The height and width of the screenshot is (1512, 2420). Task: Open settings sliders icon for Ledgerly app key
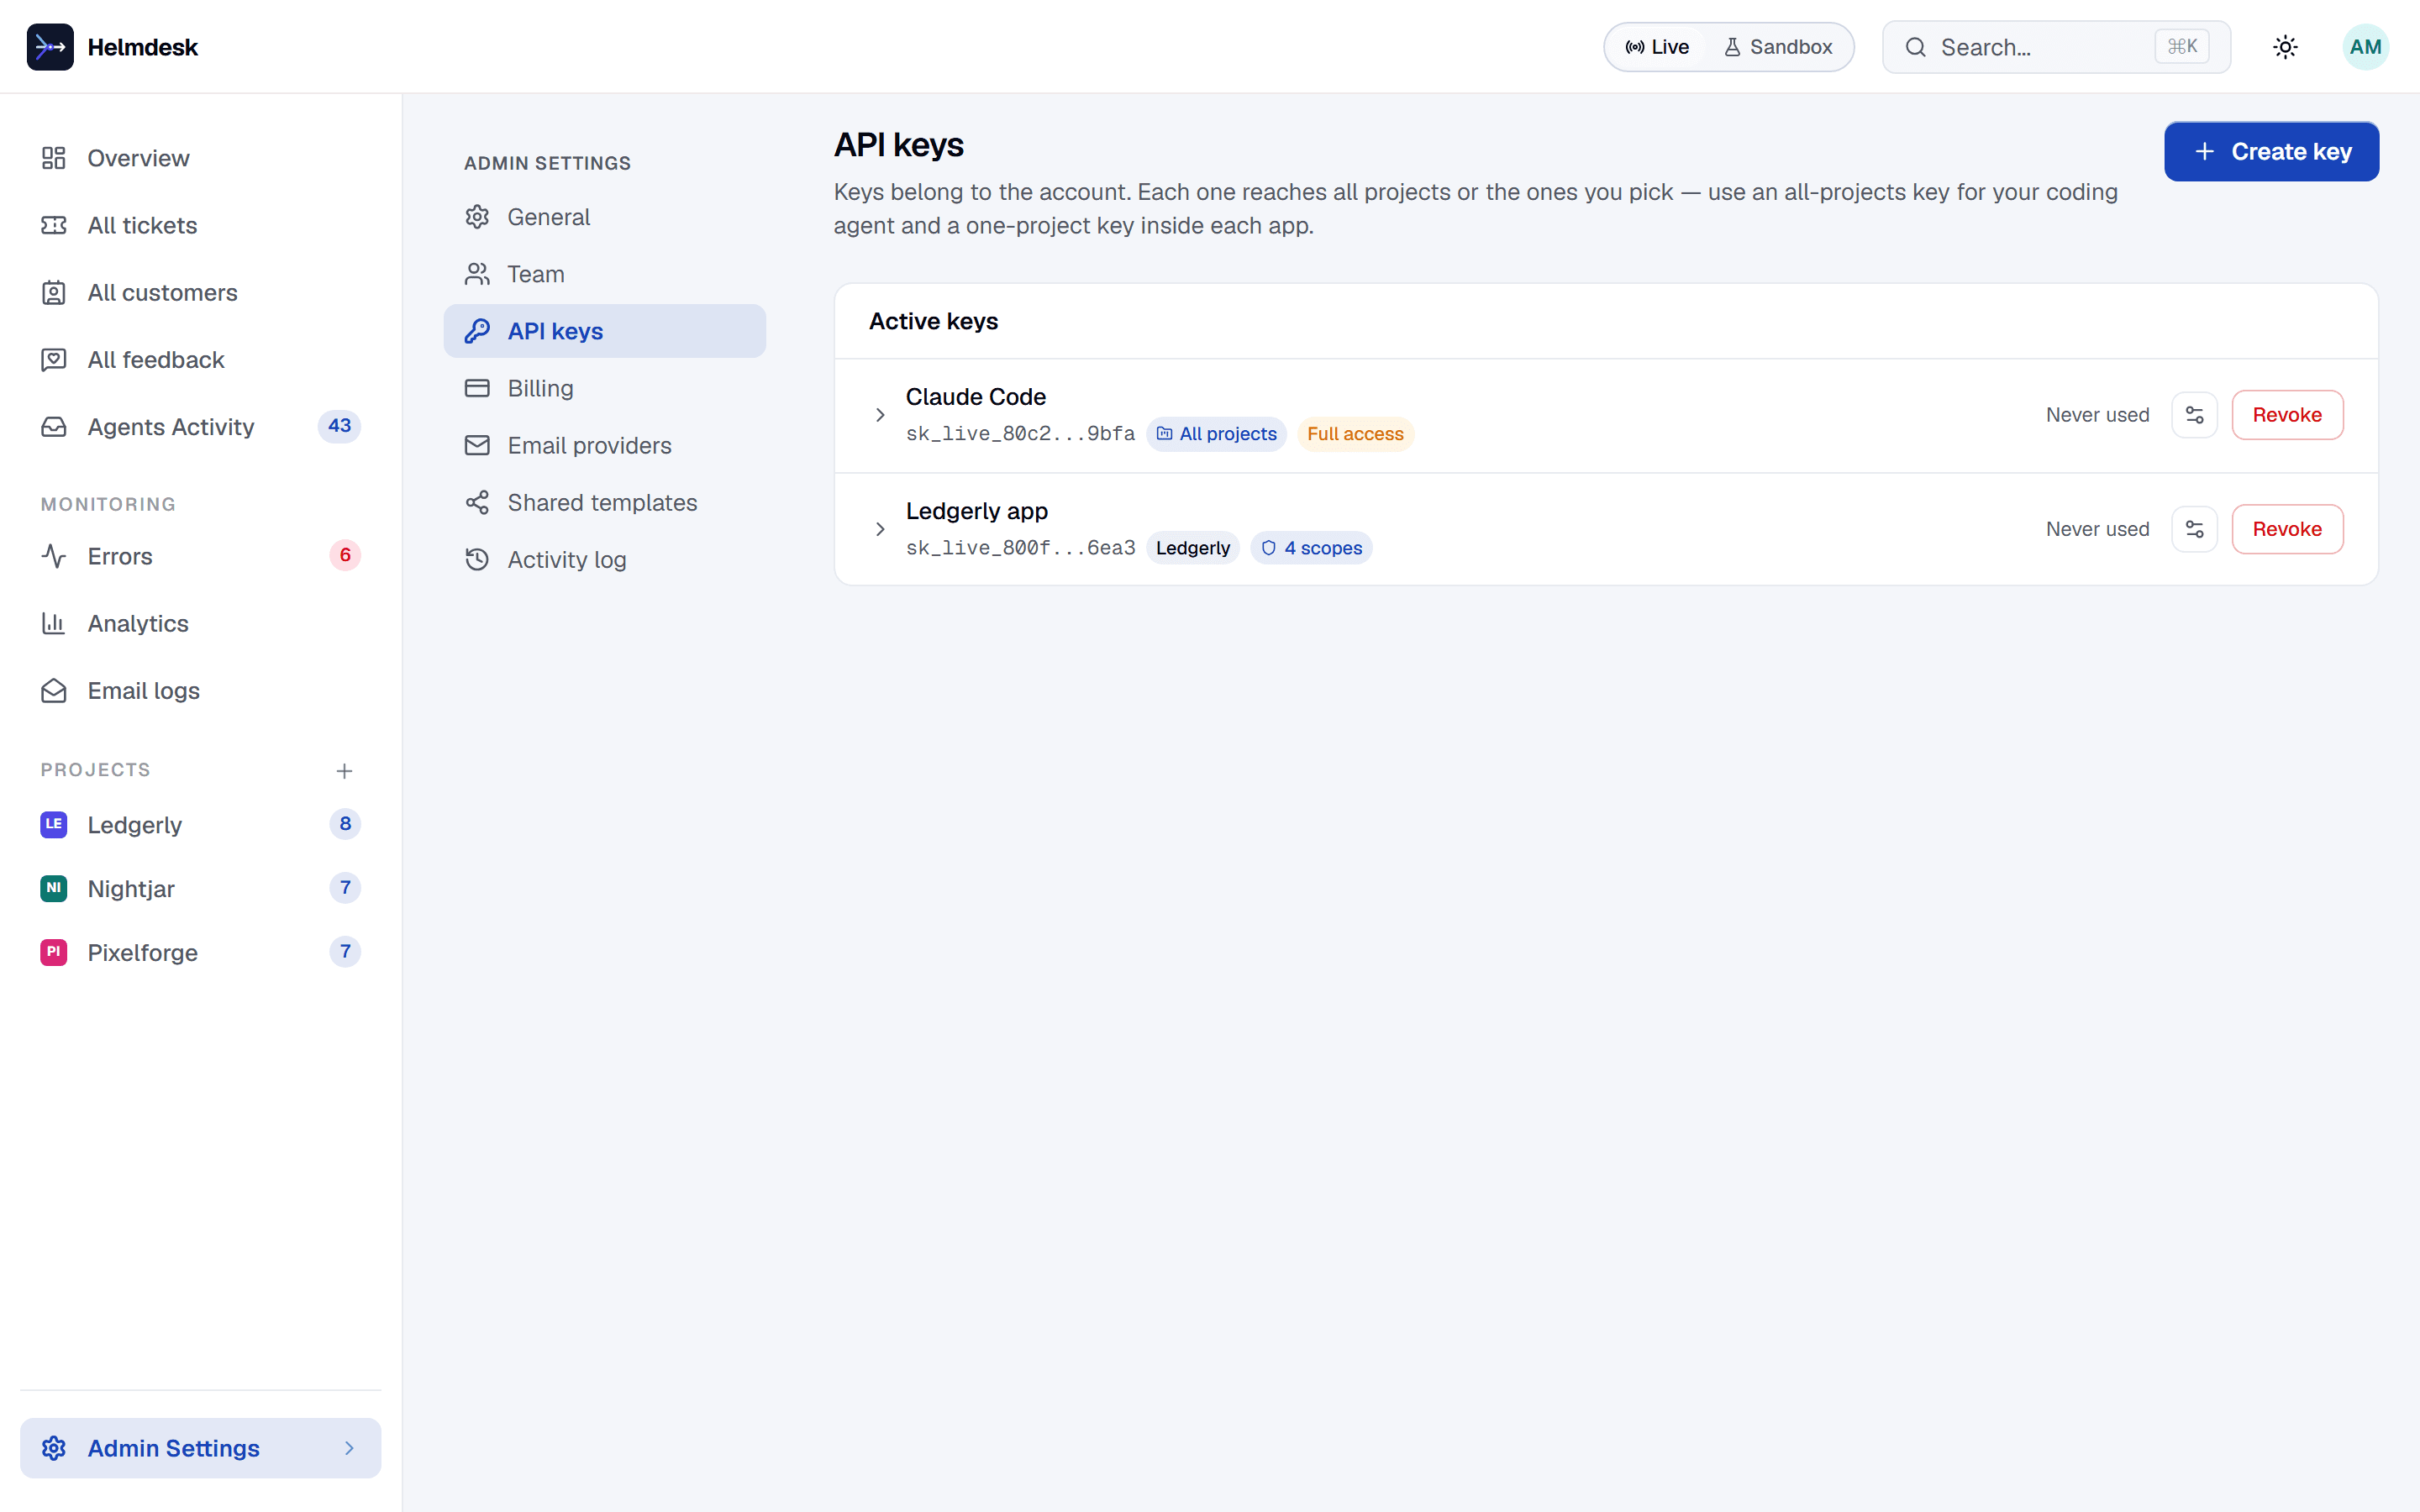coord(2194,529)
